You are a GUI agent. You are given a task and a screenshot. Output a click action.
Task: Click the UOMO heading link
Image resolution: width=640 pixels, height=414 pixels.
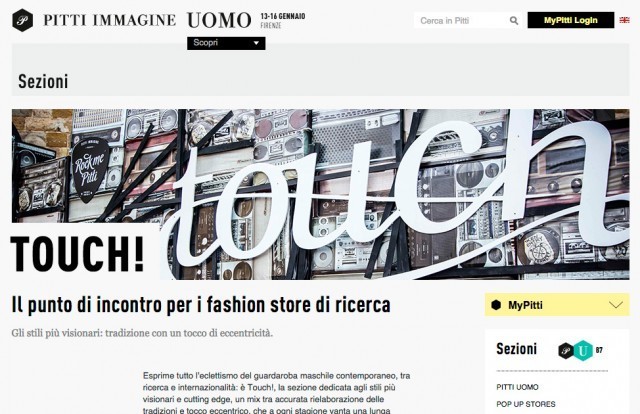219,20
